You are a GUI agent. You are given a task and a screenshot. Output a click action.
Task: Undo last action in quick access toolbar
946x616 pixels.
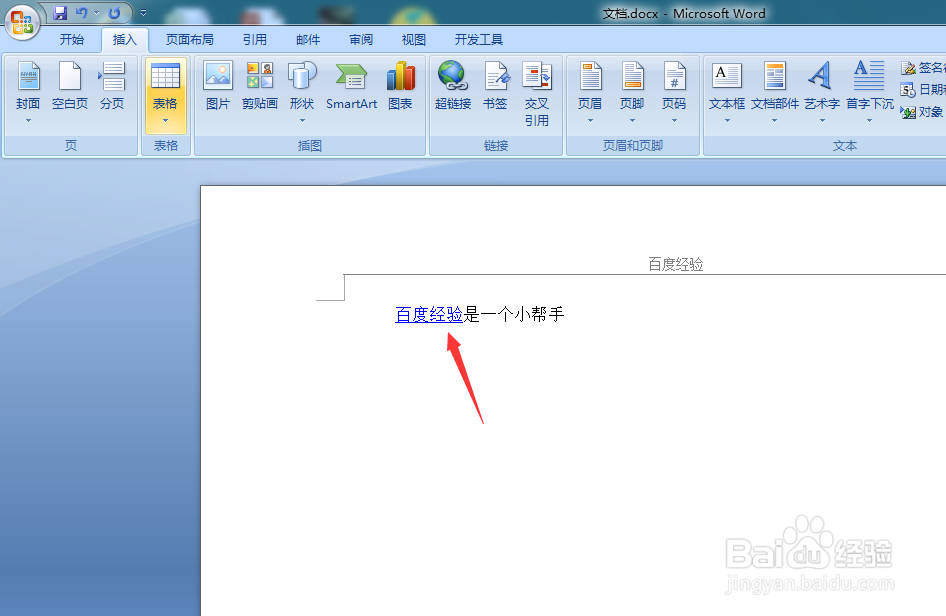(82, 13)
